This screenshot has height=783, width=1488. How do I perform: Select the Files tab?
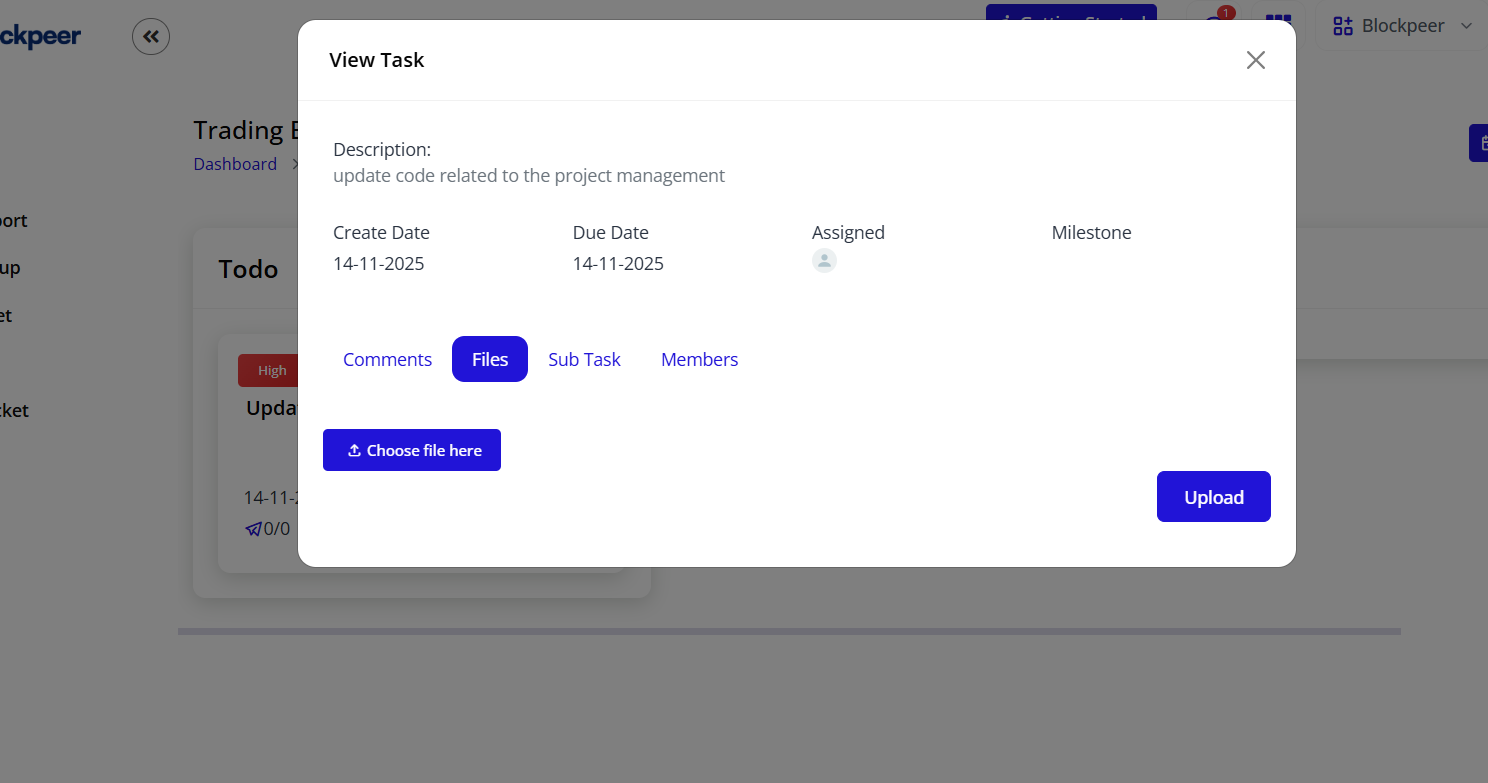(489, 359)
